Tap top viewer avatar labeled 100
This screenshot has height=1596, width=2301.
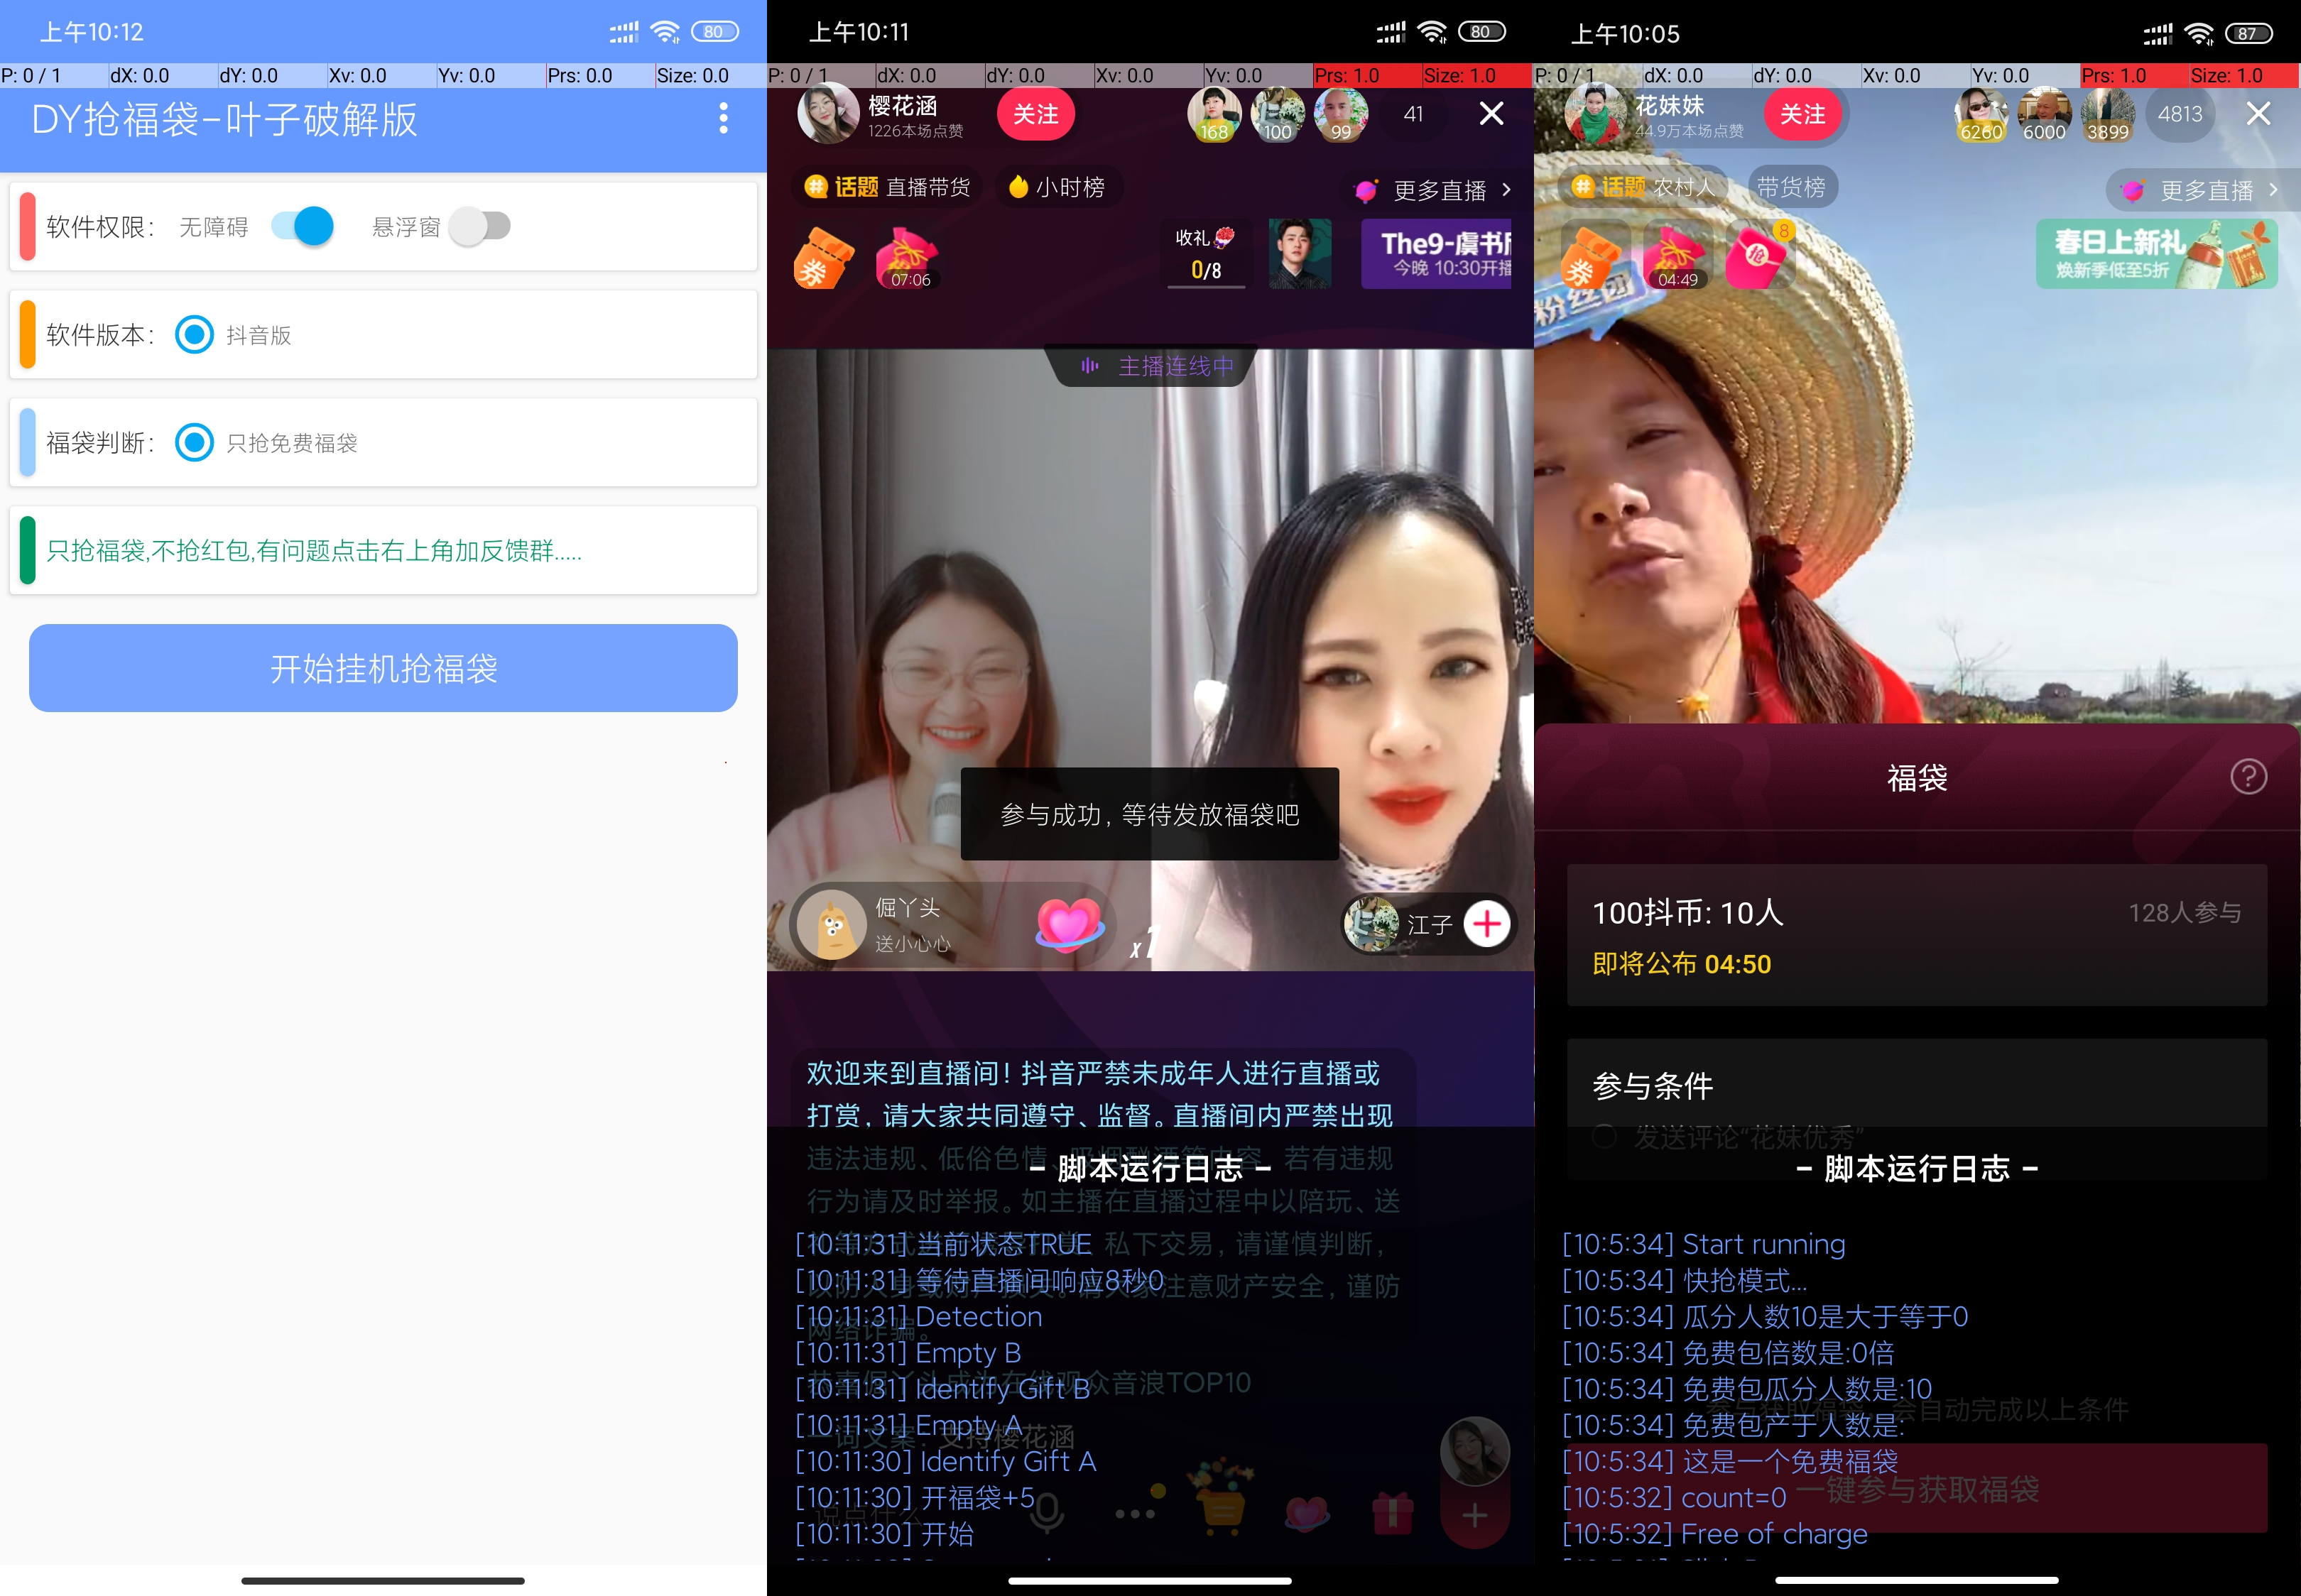point(1278,114)
